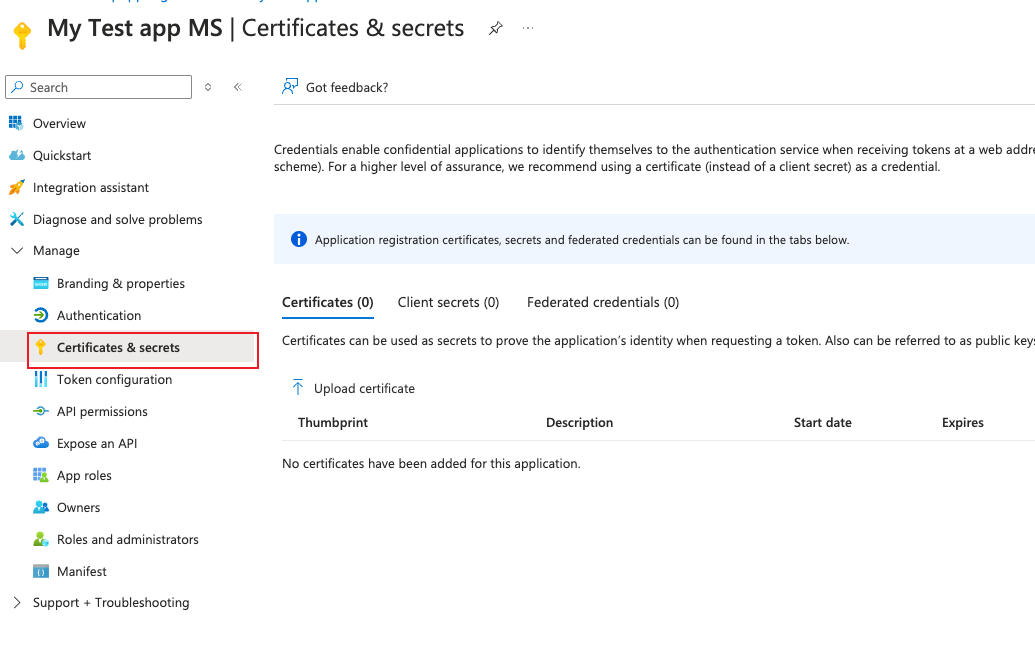Pin the Certificates & secrets page
1035x672 pixels.
496,28
